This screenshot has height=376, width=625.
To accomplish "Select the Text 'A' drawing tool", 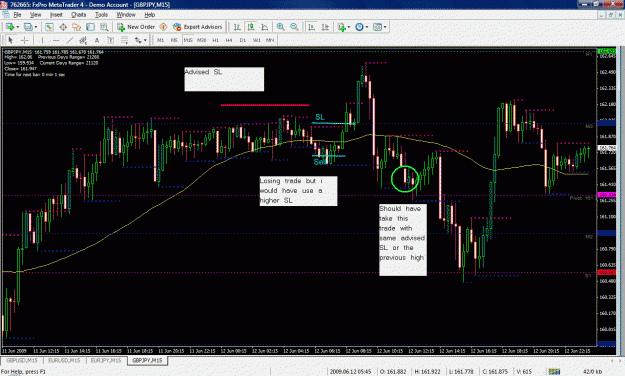I will (x=96, y=40).
